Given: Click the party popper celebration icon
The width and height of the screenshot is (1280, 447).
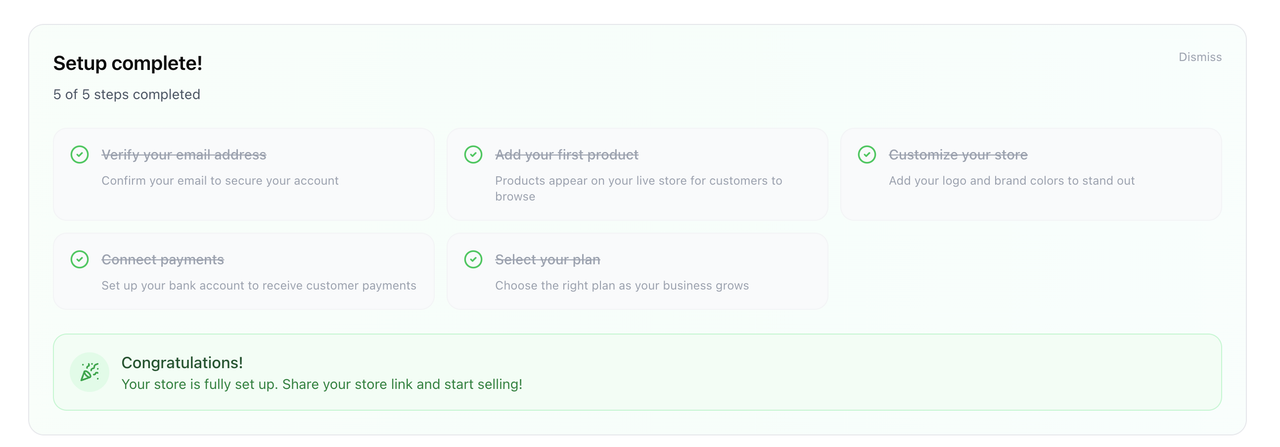Looking at the screenshot, I should coord(90,372).
